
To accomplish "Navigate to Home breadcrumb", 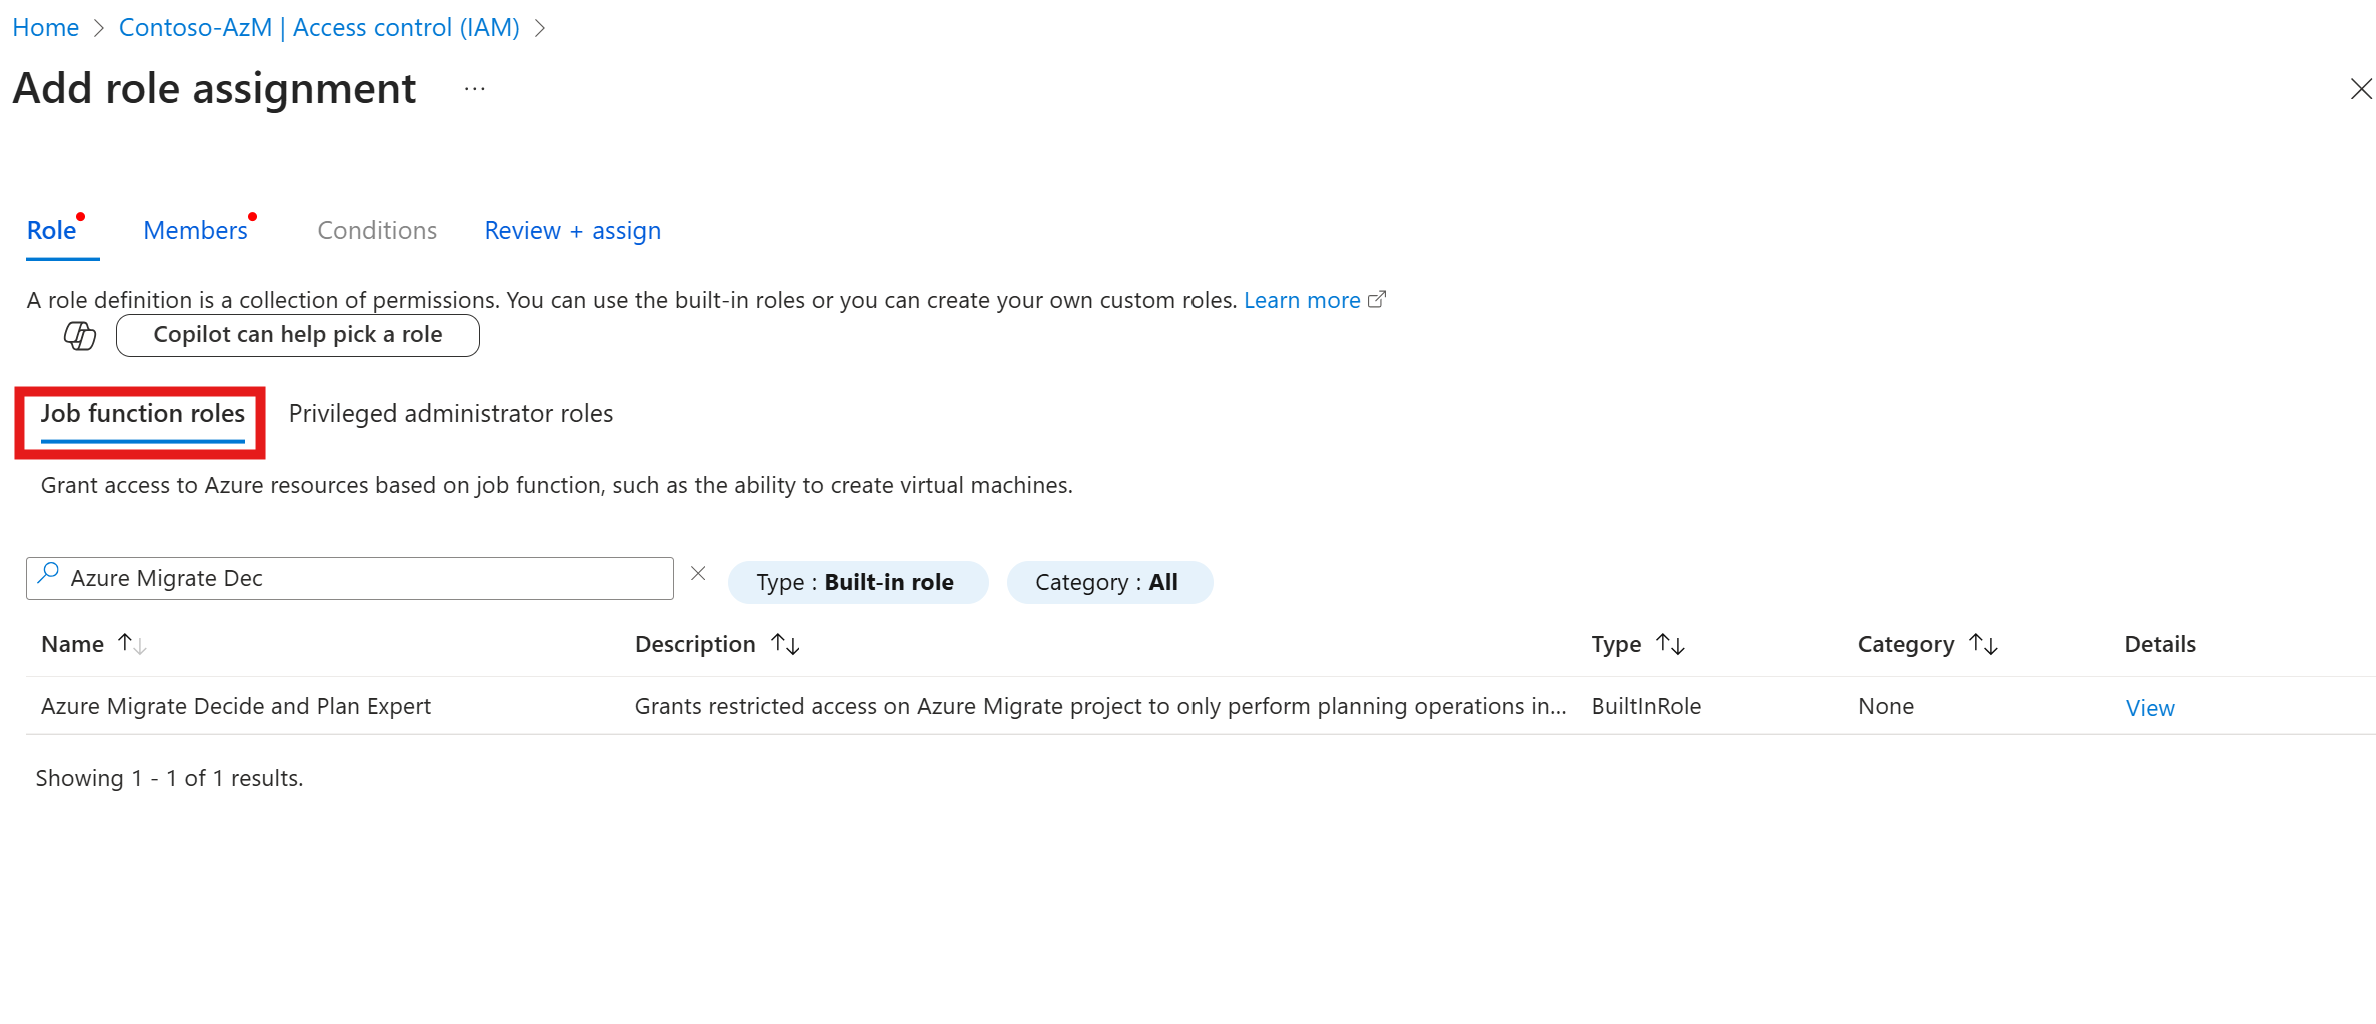I will 45,28.
